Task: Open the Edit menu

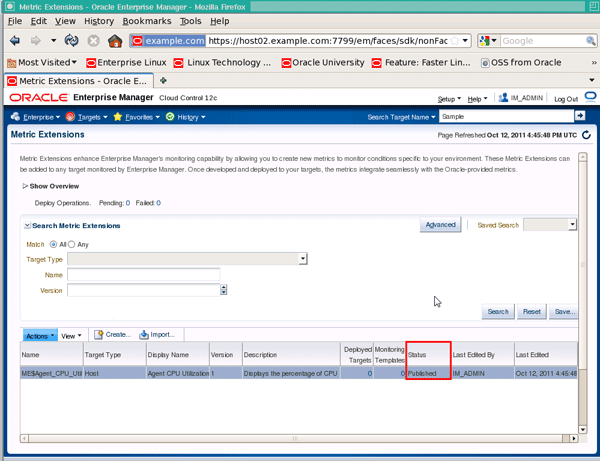Action: (39, 21)
